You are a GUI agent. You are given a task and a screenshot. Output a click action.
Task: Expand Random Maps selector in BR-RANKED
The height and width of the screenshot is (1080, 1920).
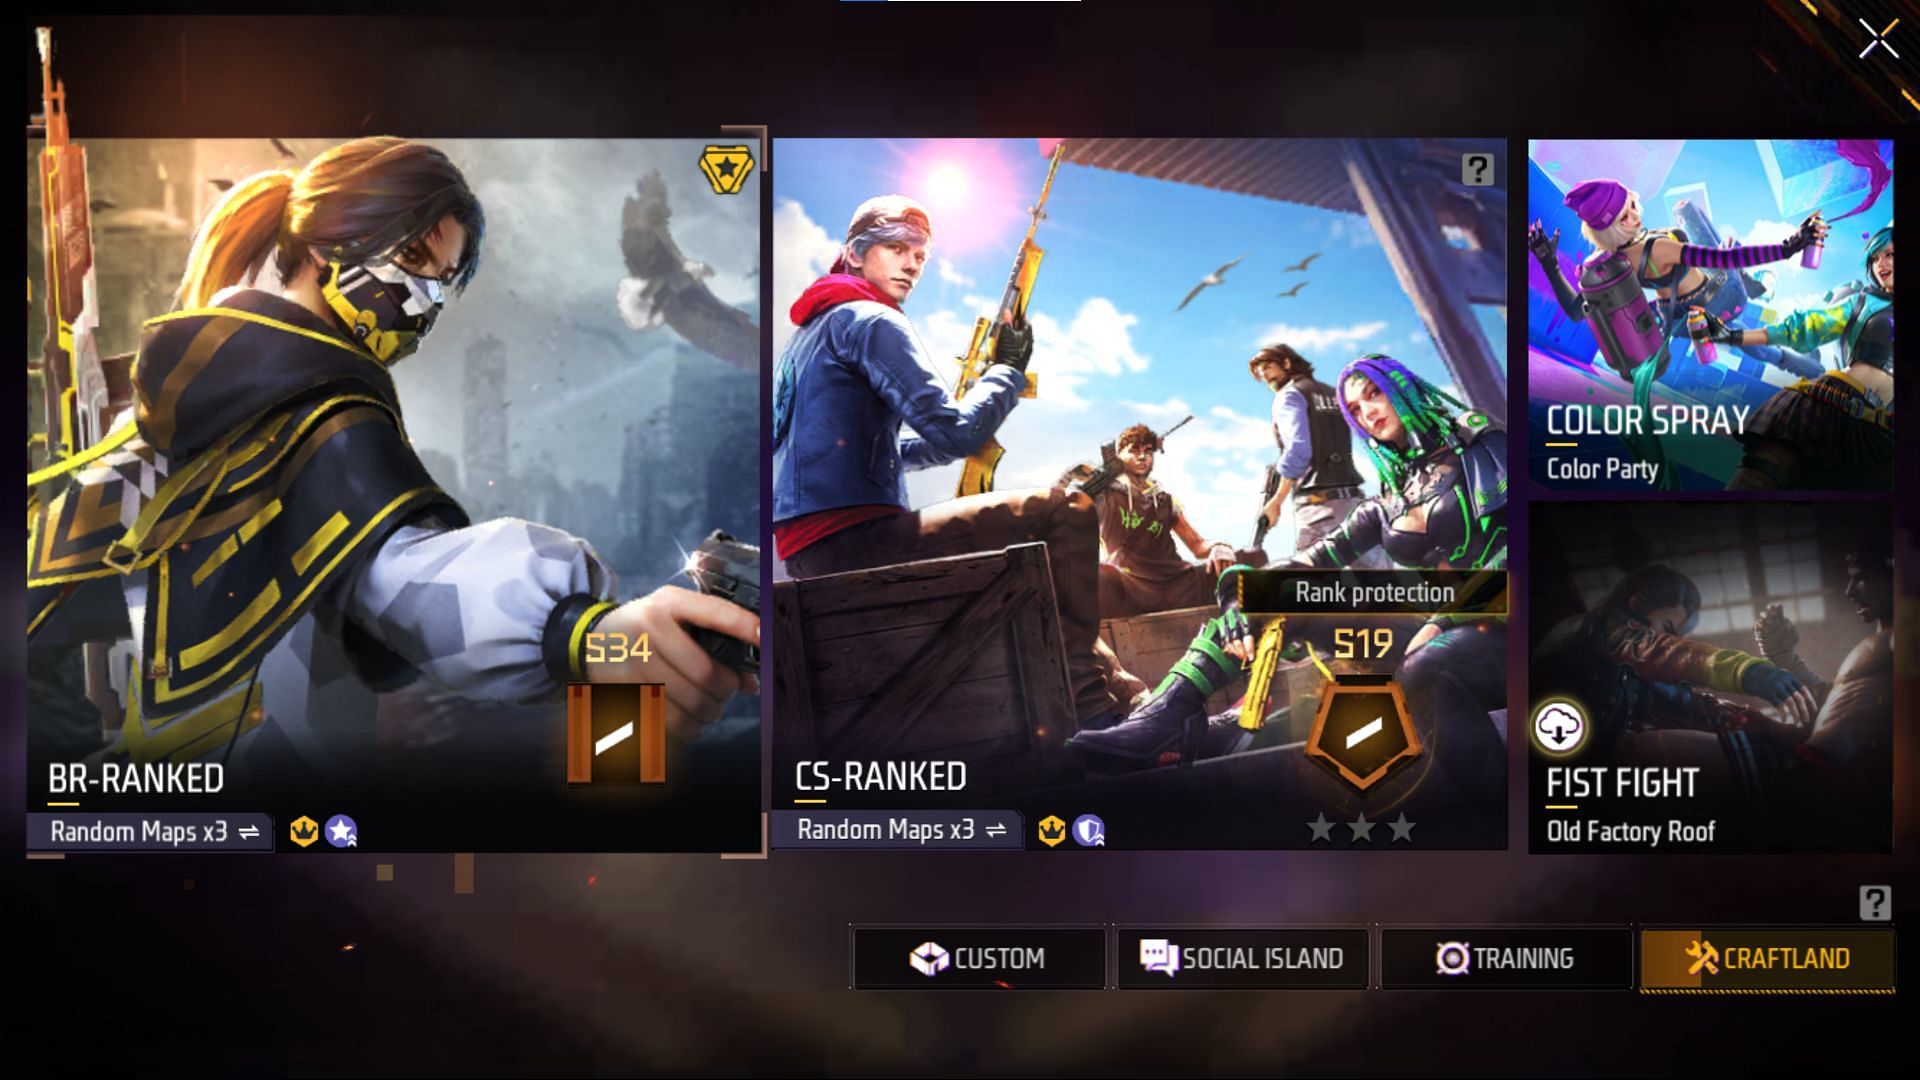255,831
